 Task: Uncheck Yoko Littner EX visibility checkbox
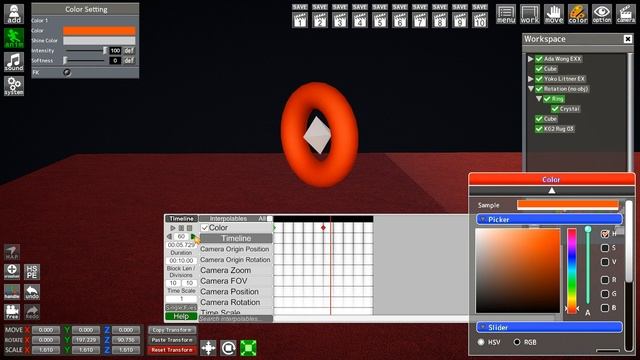[539, 79]
